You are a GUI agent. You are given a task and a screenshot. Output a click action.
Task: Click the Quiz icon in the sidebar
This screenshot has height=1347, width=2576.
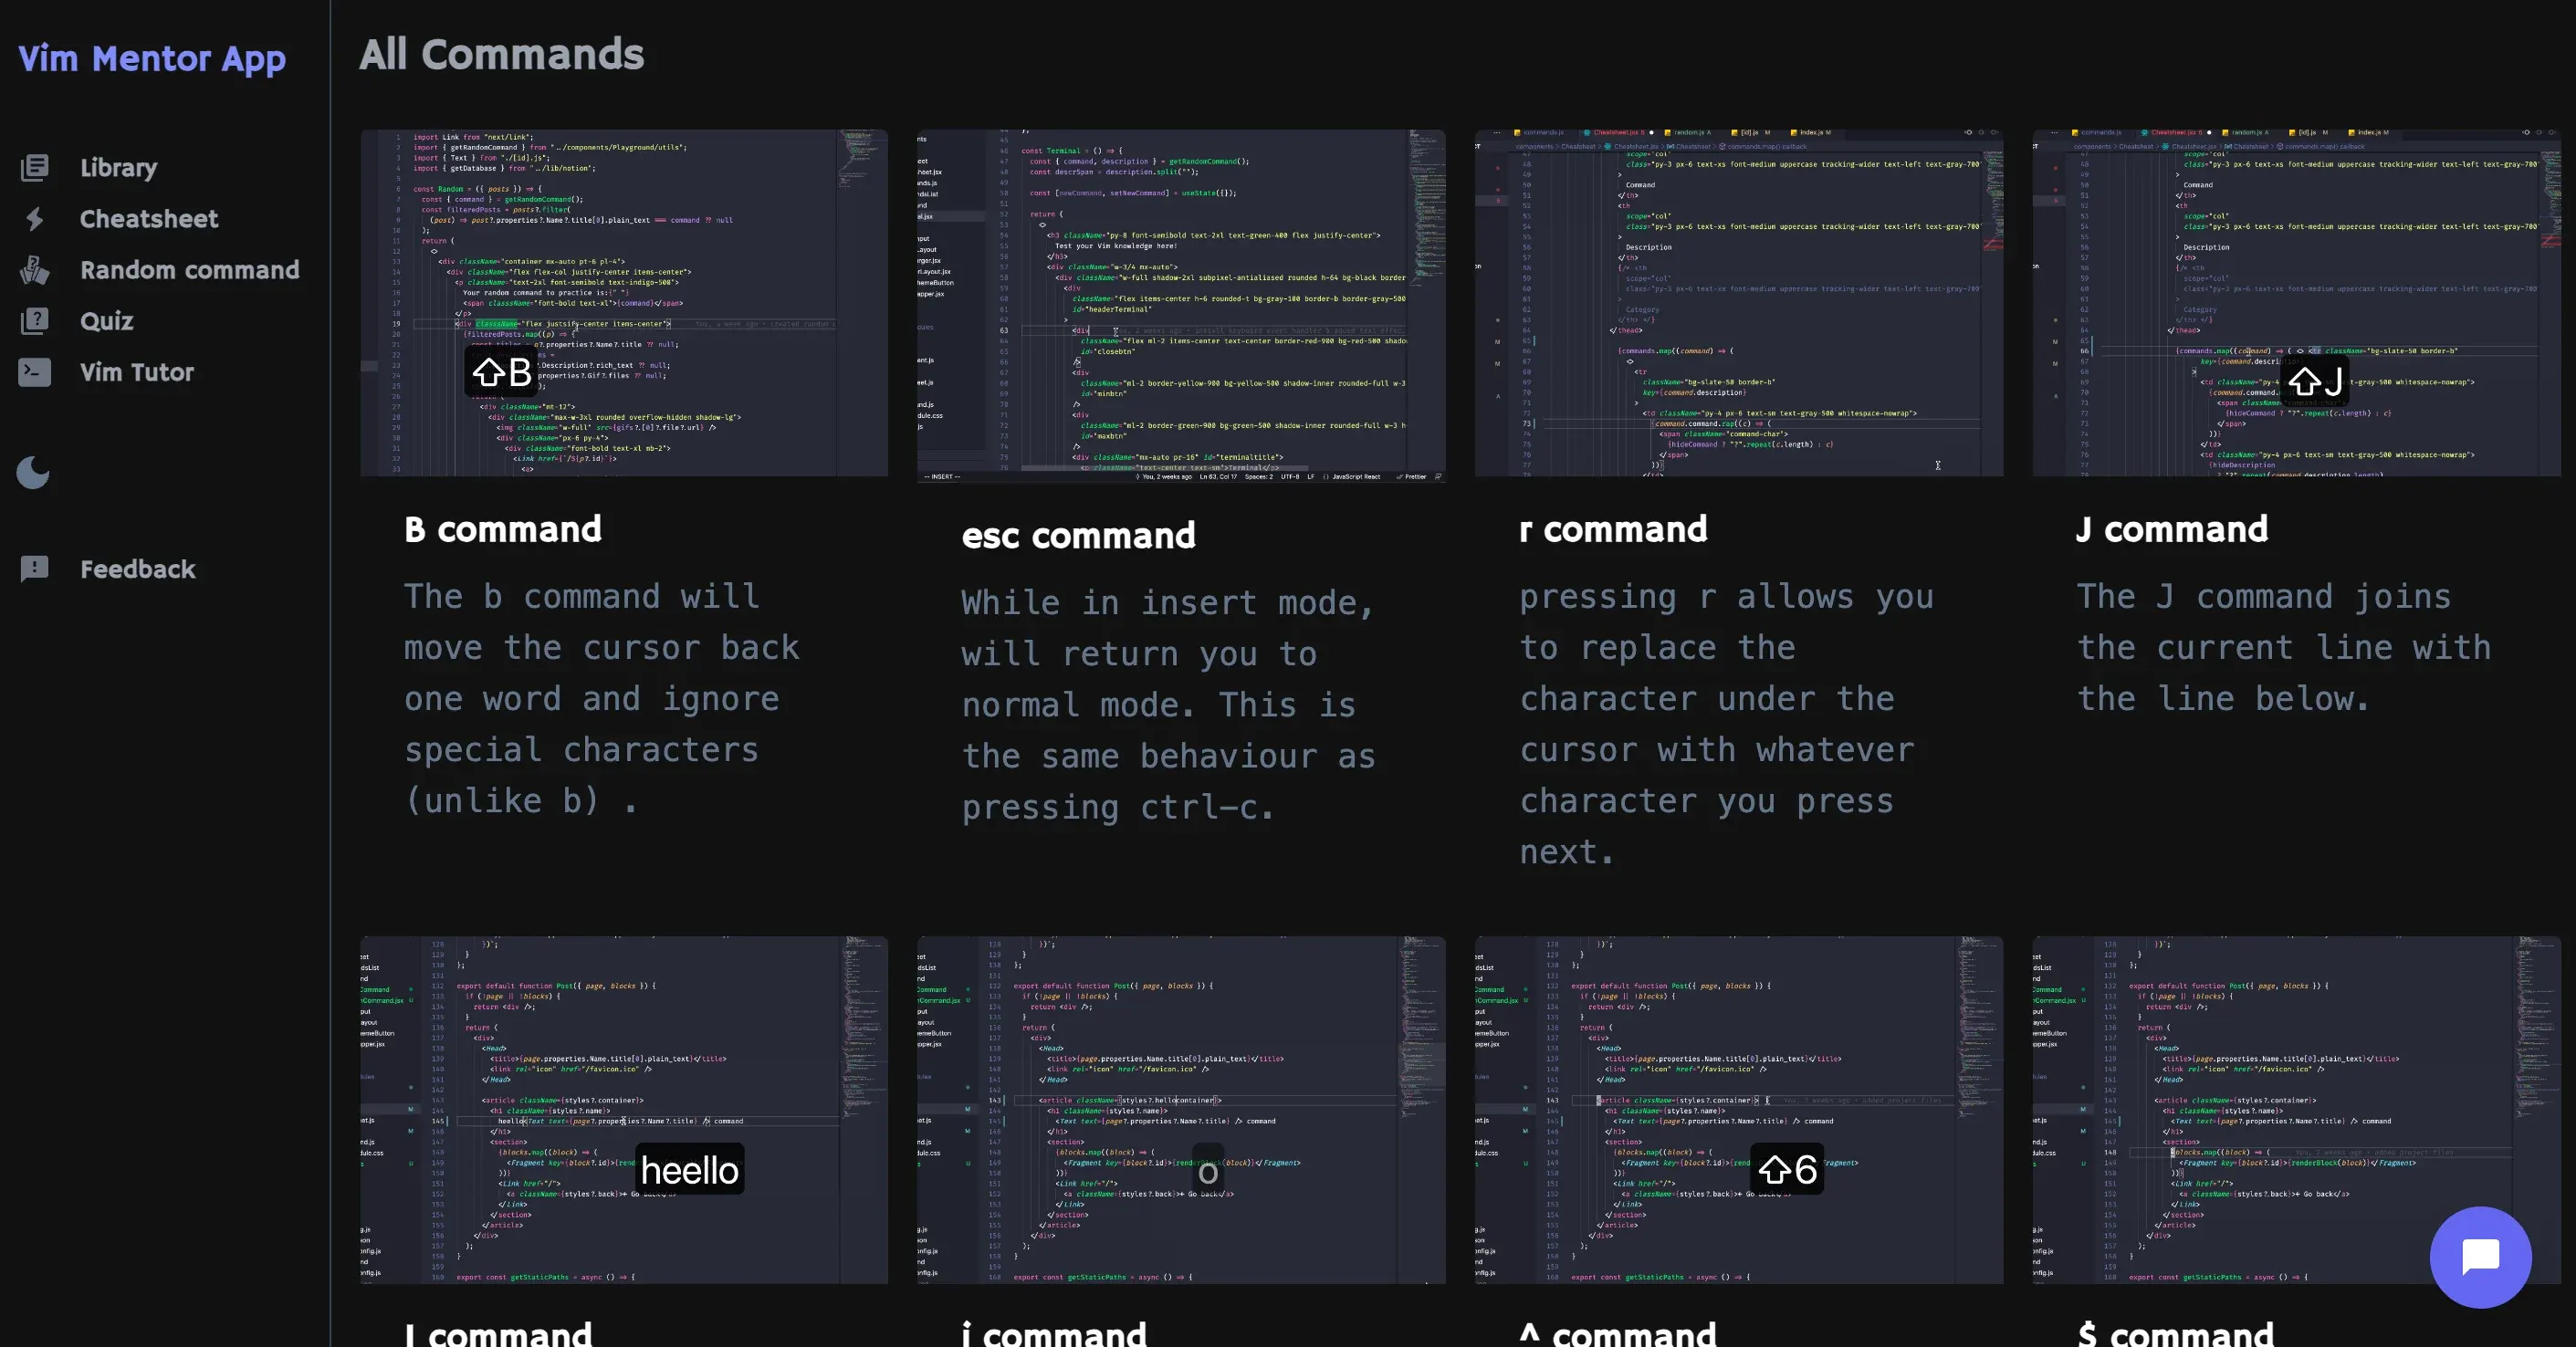[x=35, y=321]
